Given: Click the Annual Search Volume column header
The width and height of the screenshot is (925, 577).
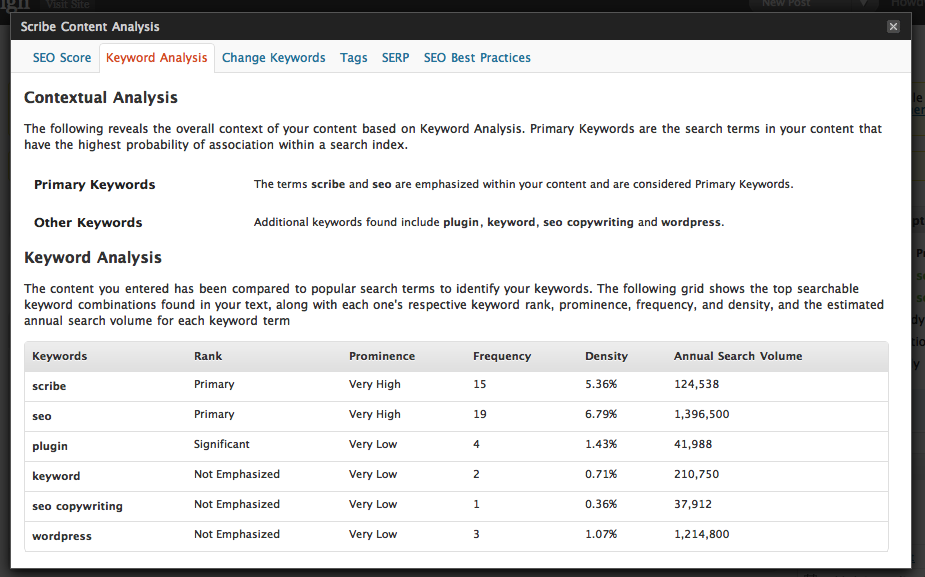Looking at the screenshot, I should pyautogui.click(x=738, y=356).
